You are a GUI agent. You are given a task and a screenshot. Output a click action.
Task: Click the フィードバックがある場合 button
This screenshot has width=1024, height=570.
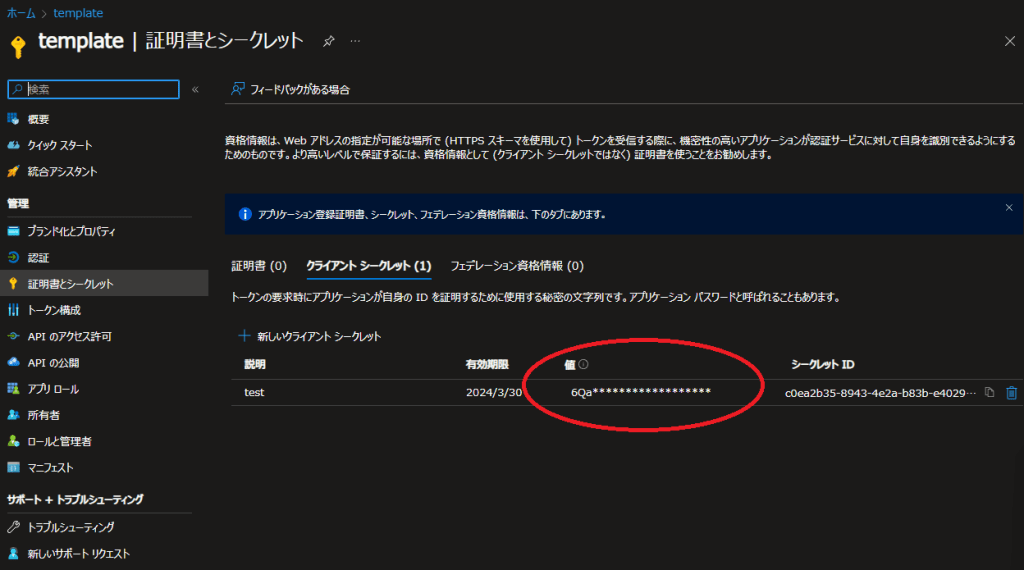[x=291, y=89]
